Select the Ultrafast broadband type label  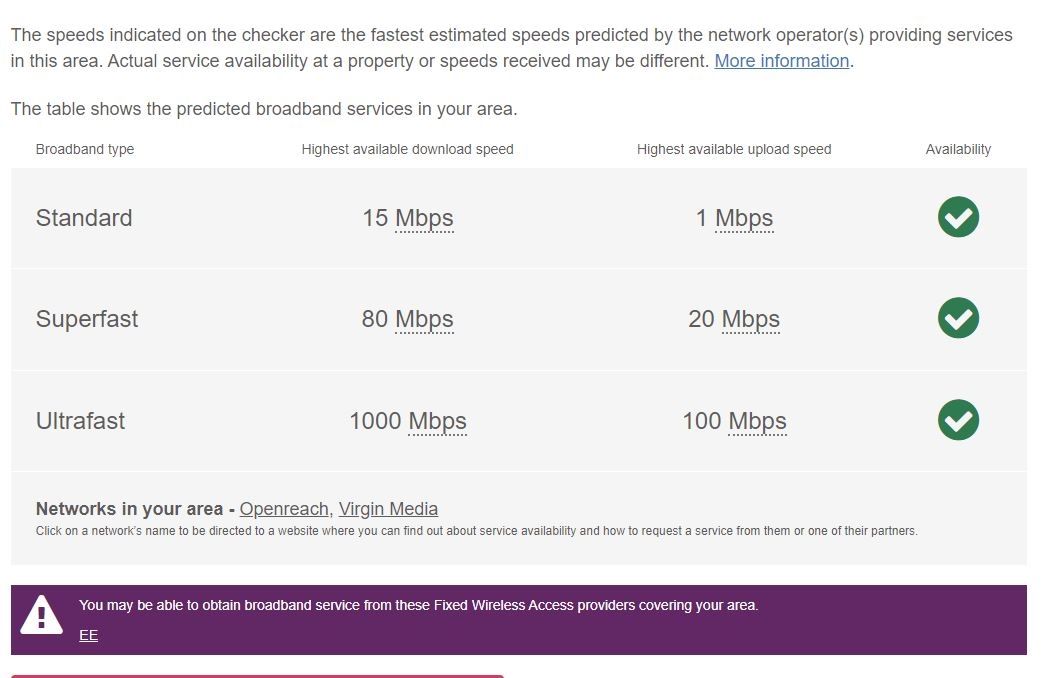[x=81, y=421]
